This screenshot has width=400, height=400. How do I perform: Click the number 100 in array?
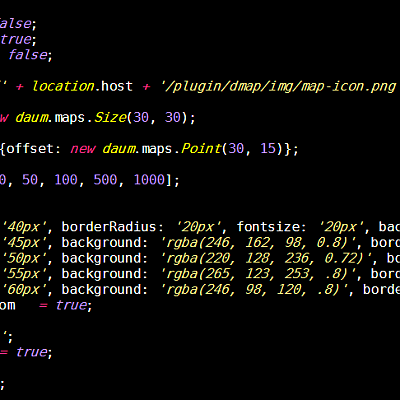coord(66,180)
